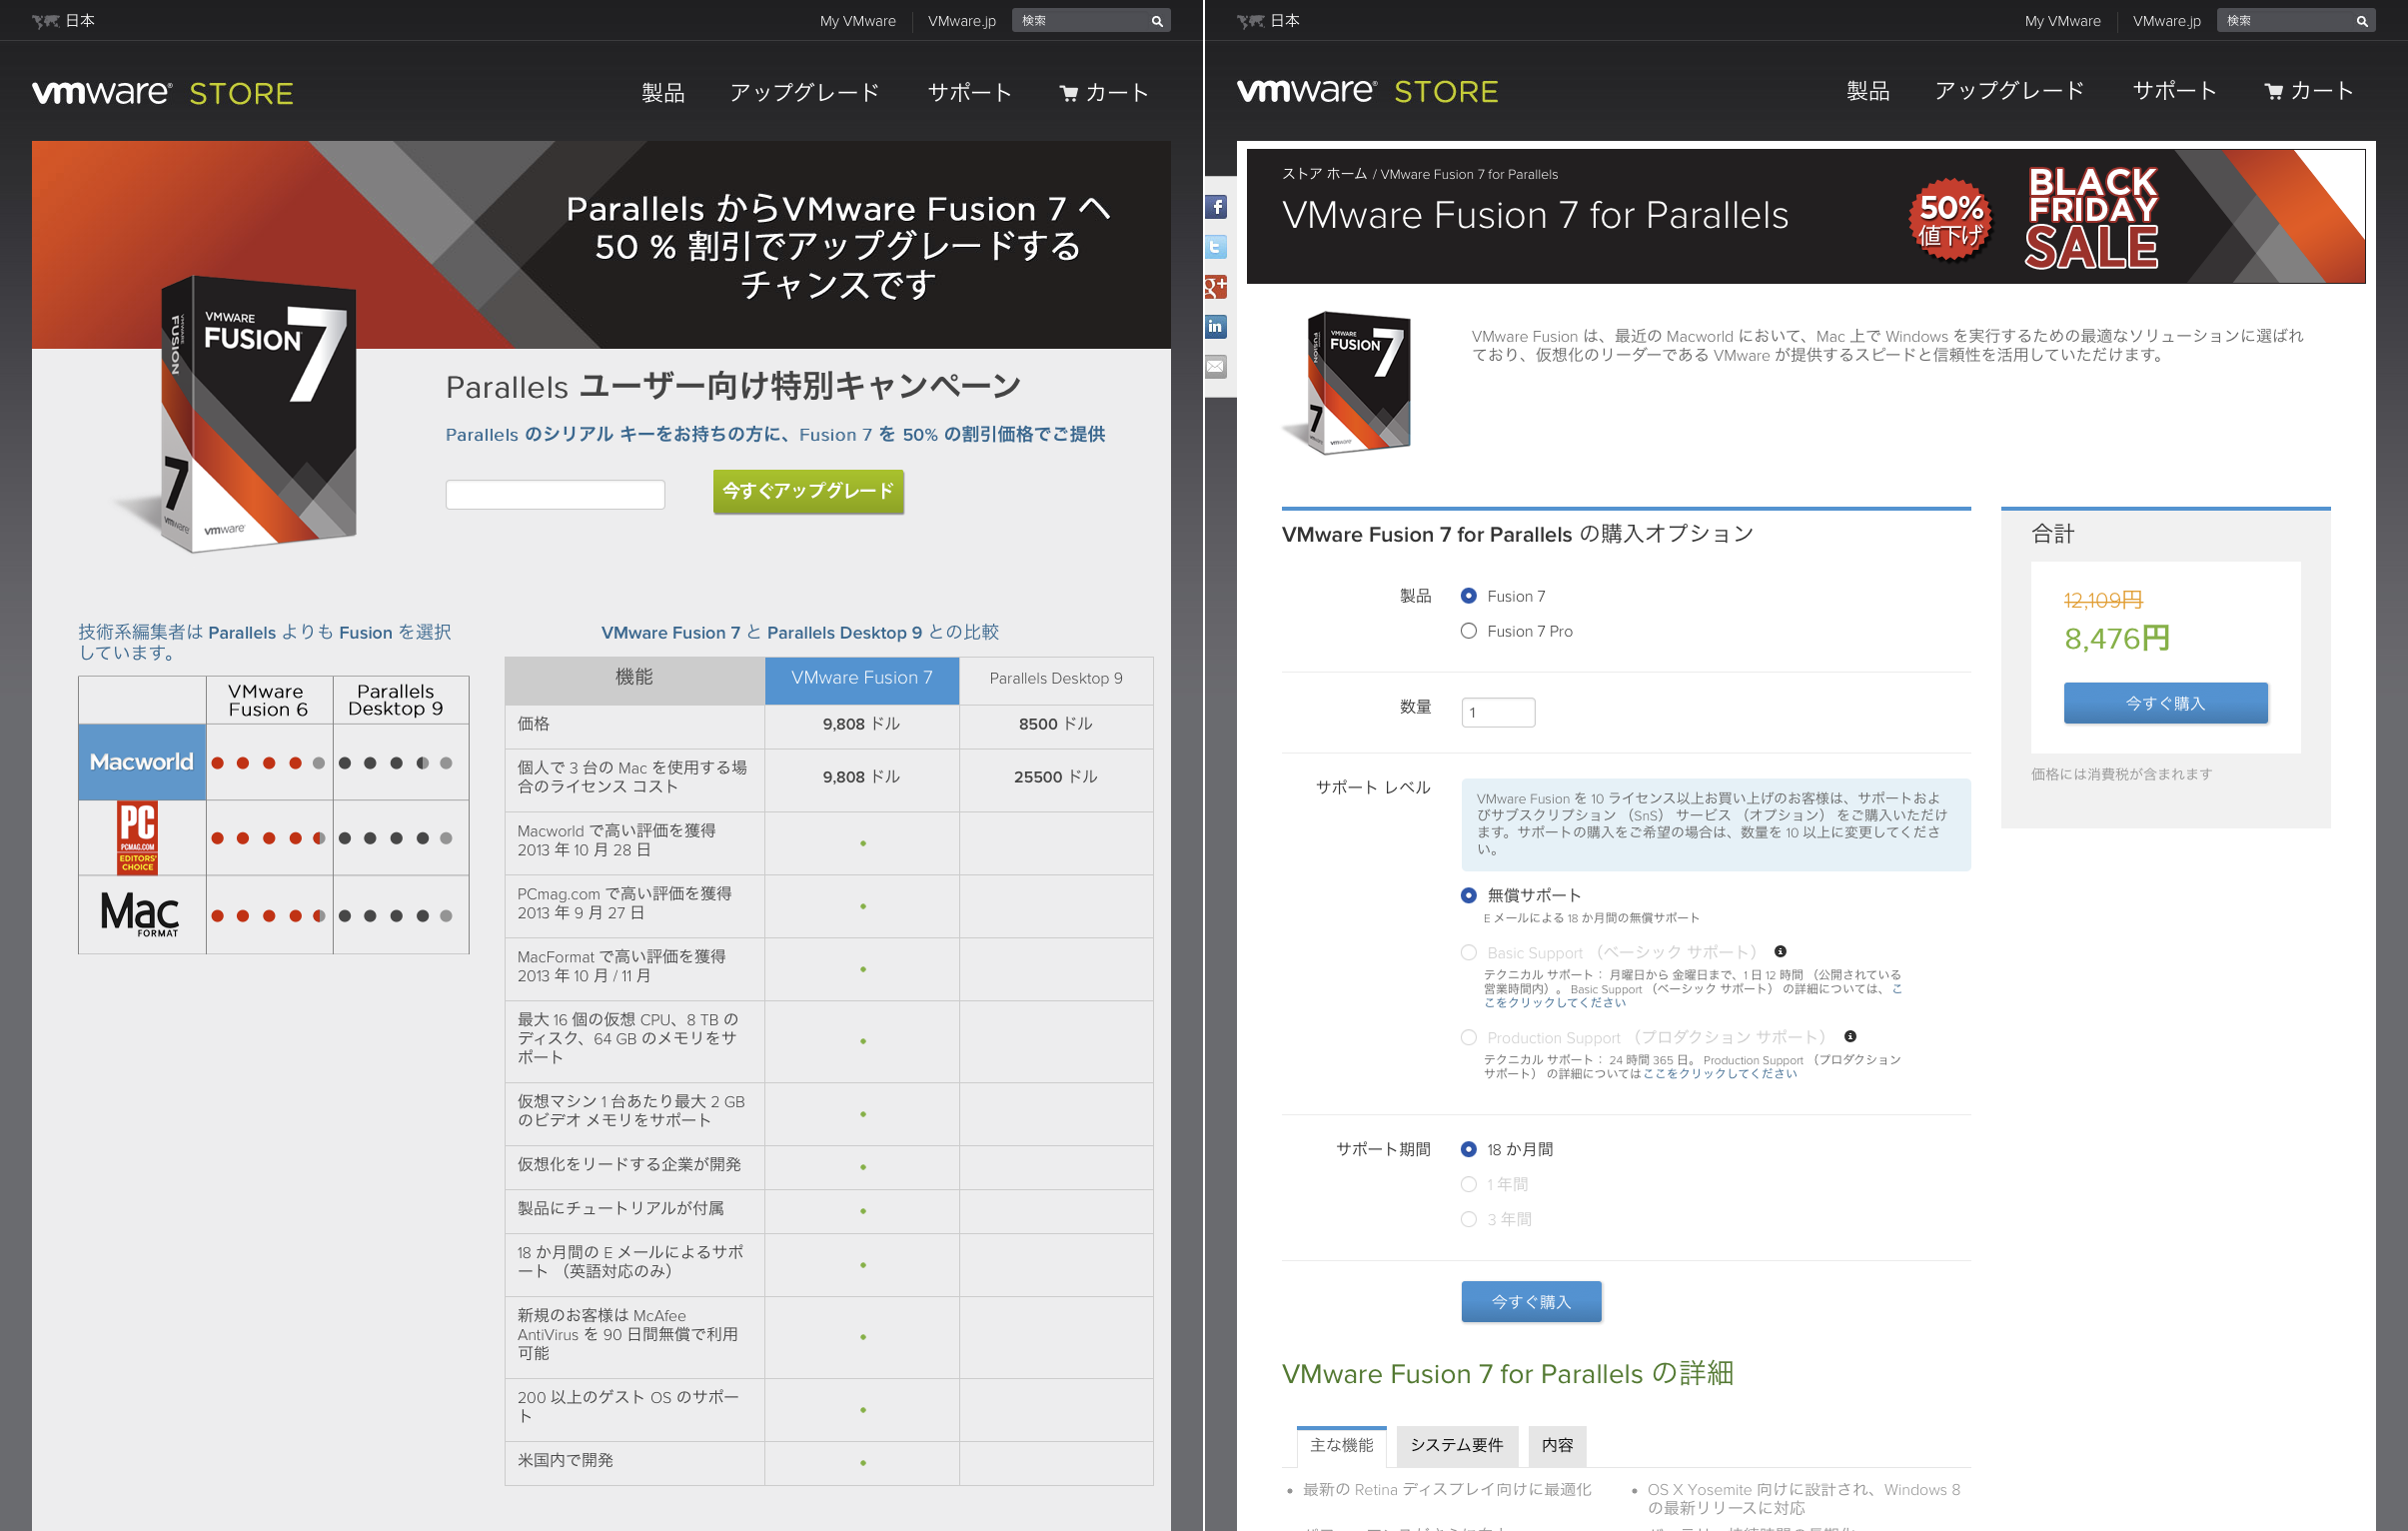Screen dimensions: 2408x1531
Task: Click the email share icon
Action: [1216, 367]
